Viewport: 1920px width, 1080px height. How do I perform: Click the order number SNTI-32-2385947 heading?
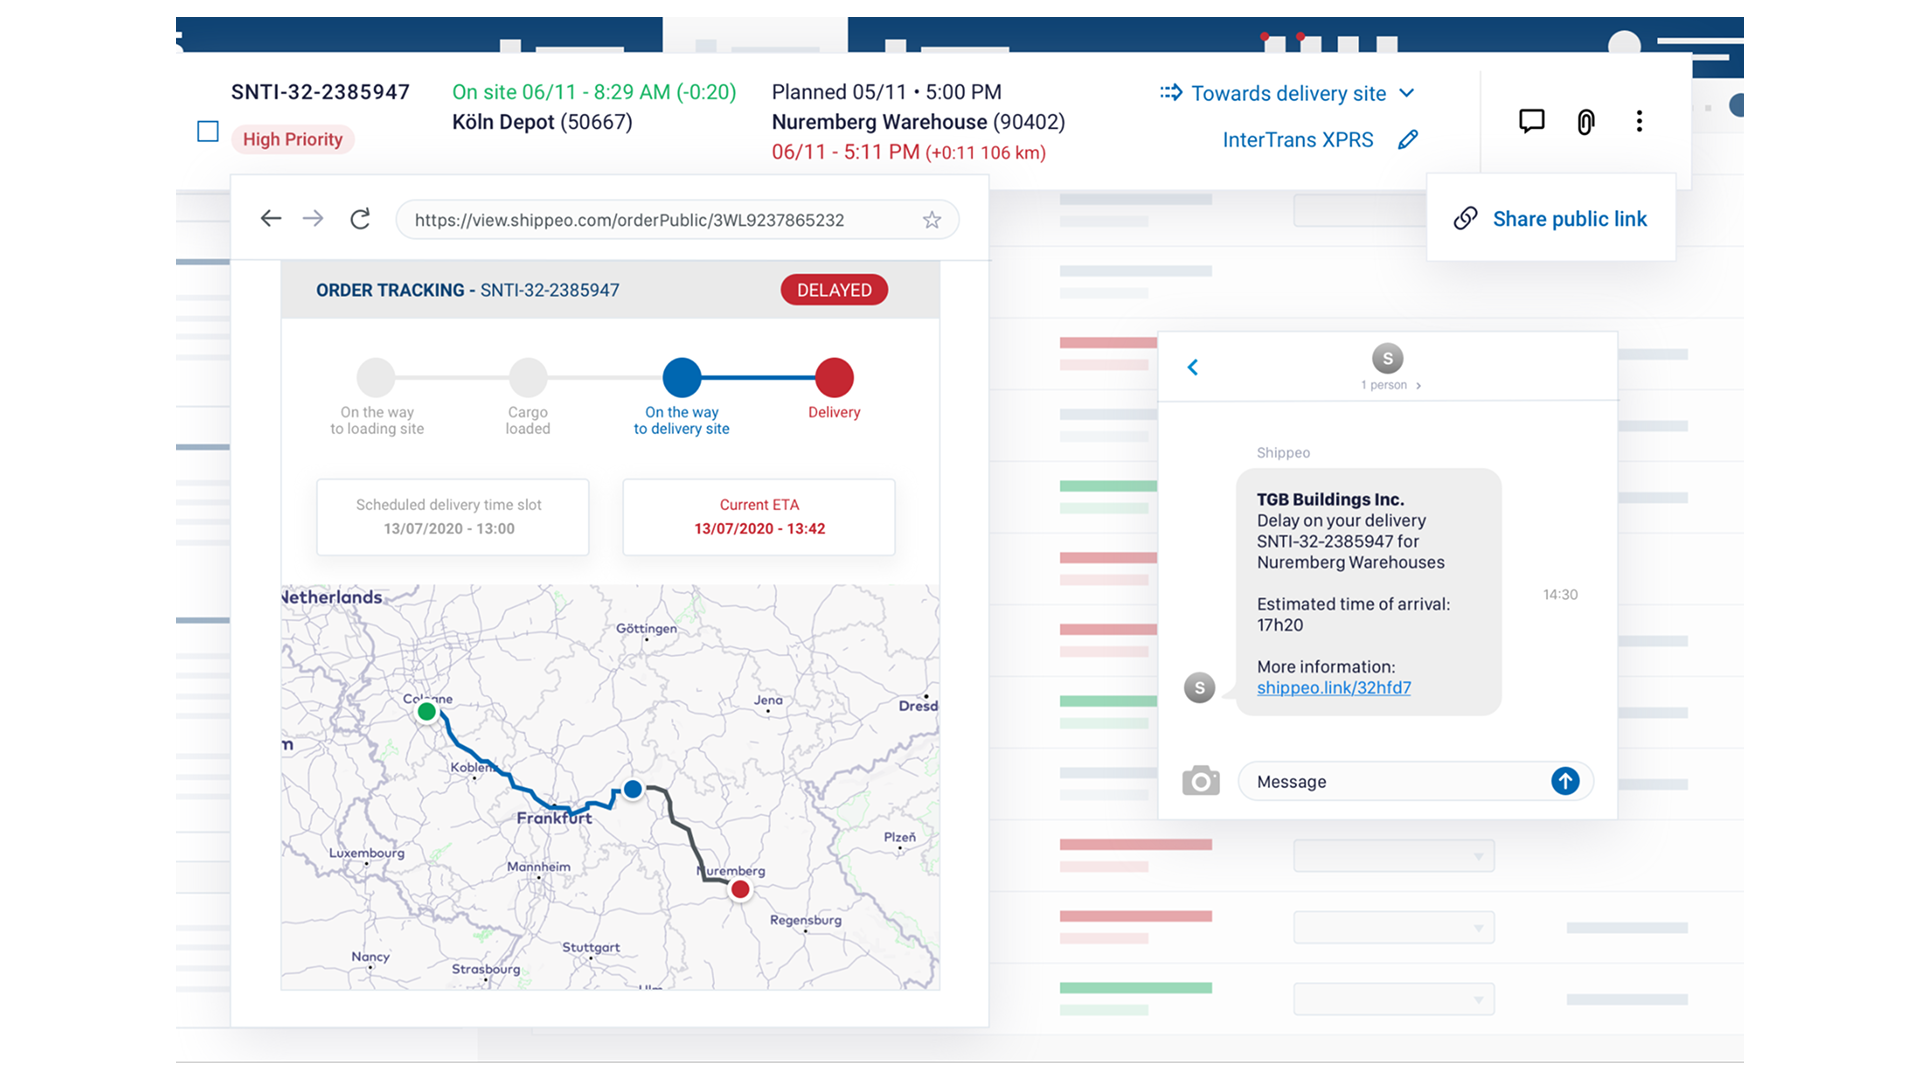[320, 92]
